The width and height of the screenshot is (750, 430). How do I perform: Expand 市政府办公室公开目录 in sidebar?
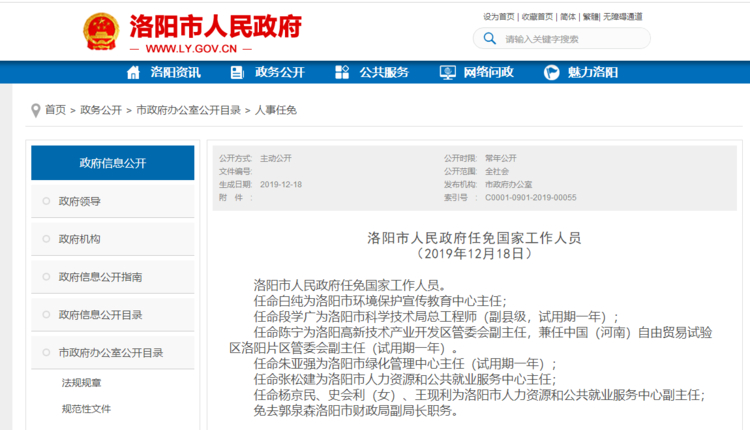pos(112,352)
